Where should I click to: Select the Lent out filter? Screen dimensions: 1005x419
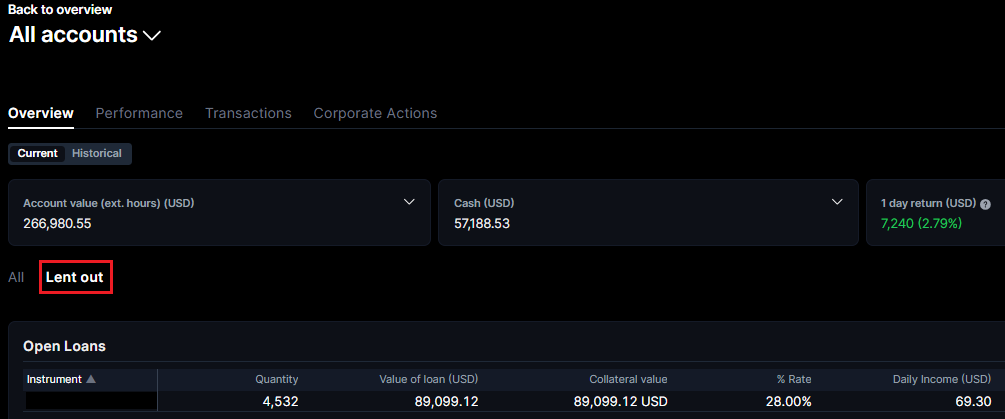click(75, 277)
